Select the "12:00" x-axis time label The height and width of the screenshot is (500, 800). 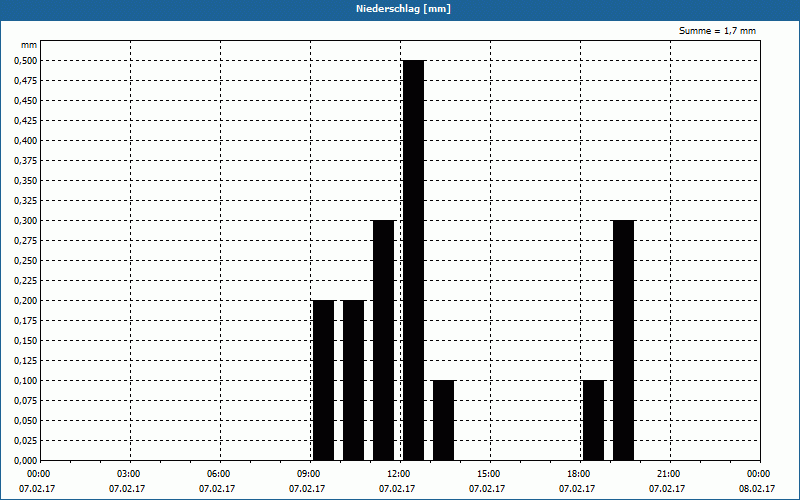coord(398,474)
